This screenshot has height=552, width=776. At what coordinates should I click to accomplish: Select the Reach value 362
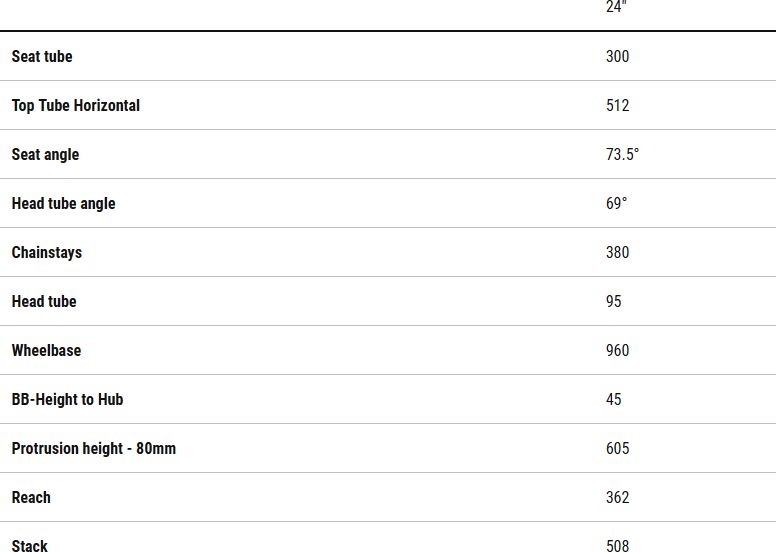pos(617,498)
